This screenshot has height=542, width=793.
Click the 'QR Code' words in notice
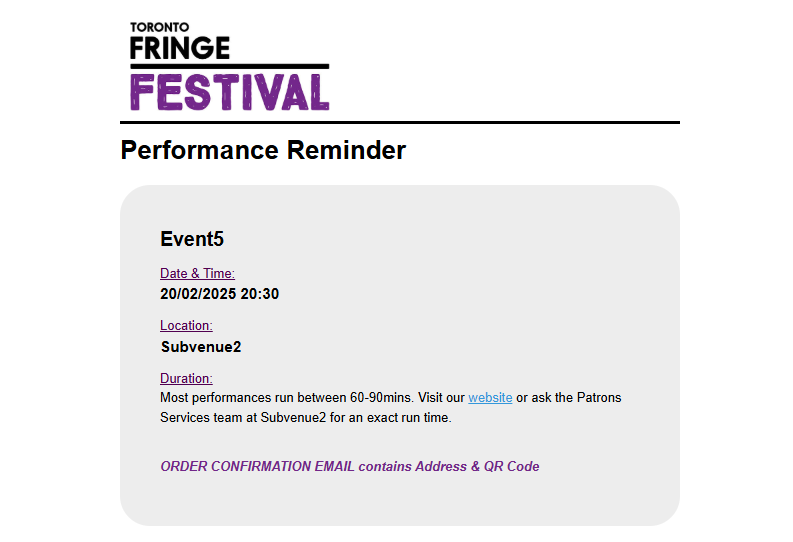(511, 466)
